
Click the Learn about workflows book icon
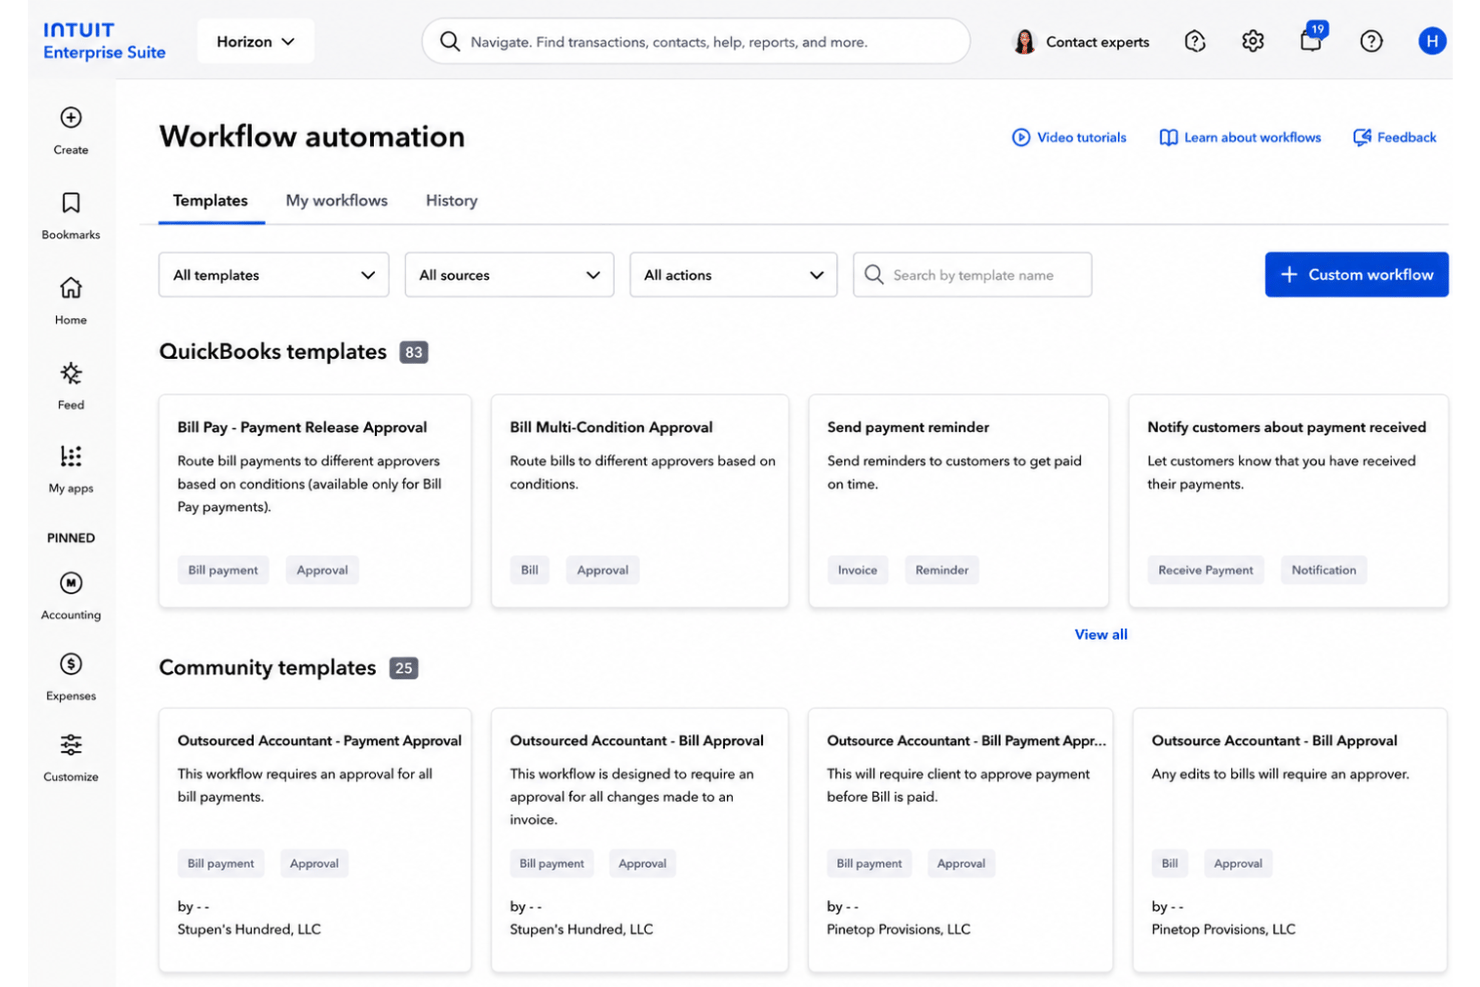click(1168, 137)
